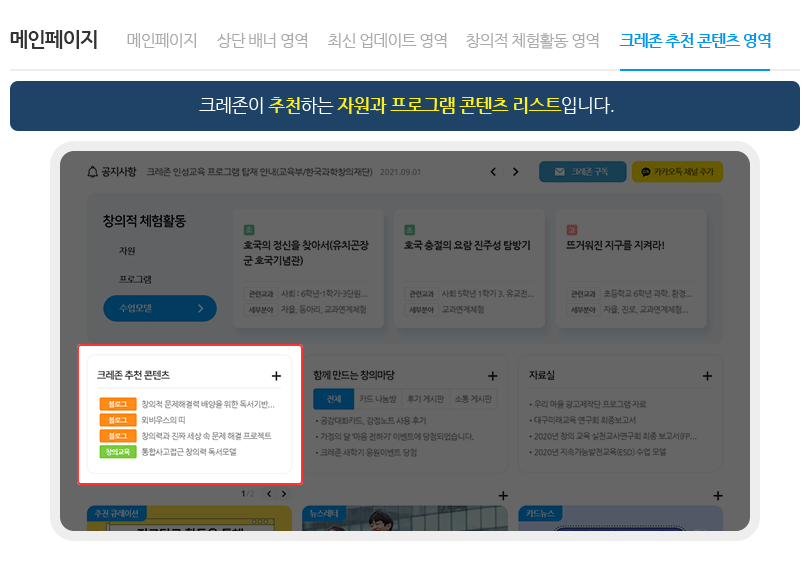Click plus icon above 카드뉴스 section
This screenshot has height=571, width=810.
717,496
